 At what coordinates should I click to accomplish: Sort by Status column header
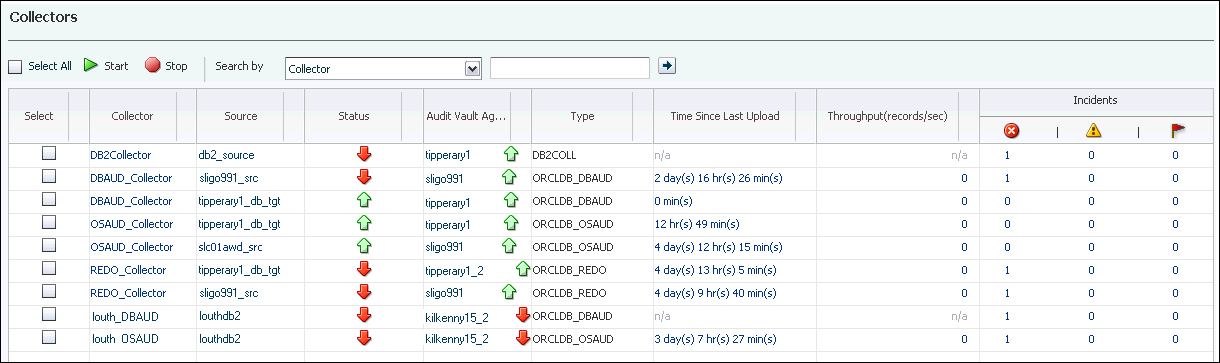point(354,116)
